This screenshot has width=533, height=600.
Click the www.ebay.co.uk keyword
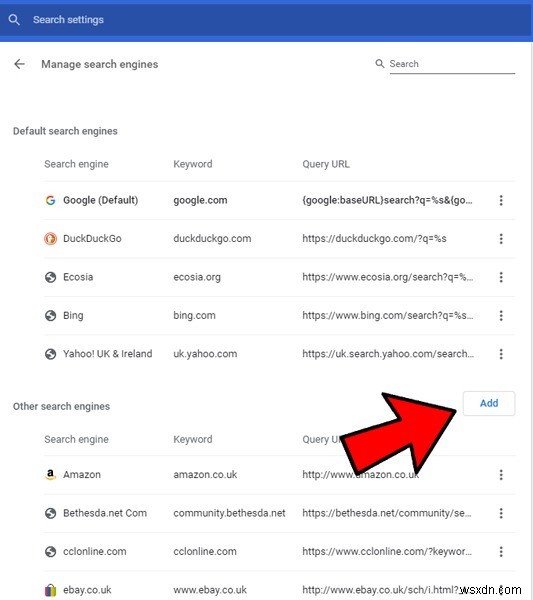tap(210, 590)
